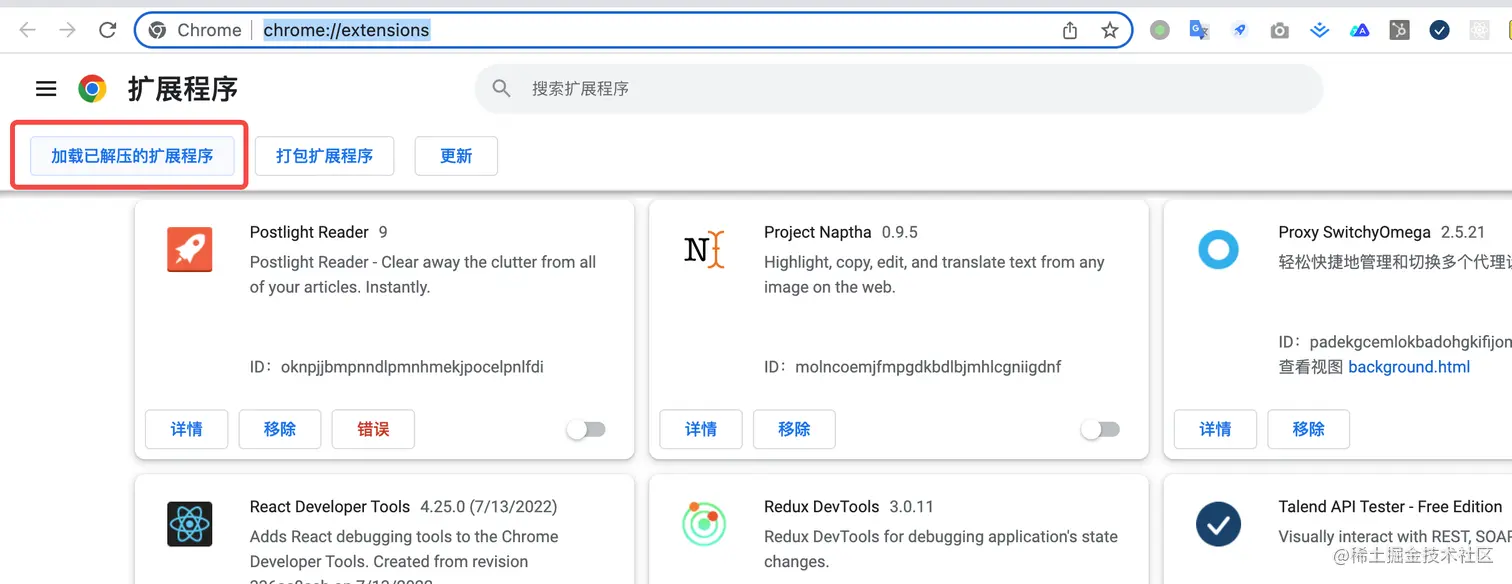Click the 更新 button

coord(456,156)
